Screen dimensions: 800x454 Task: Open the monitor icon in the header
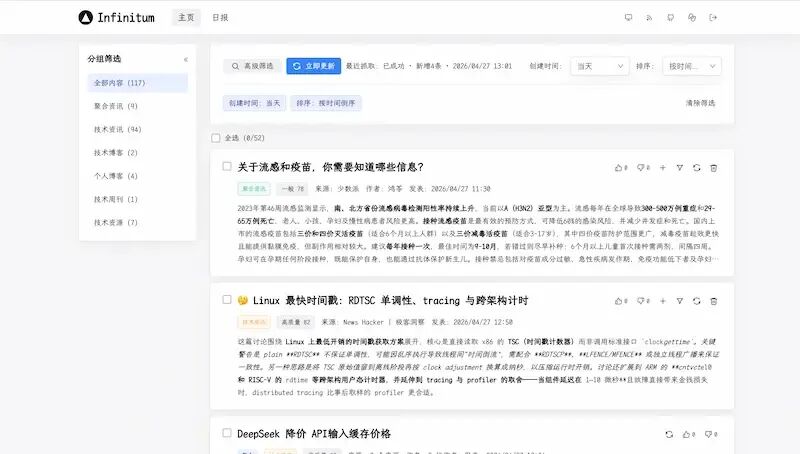coord(629,17)
